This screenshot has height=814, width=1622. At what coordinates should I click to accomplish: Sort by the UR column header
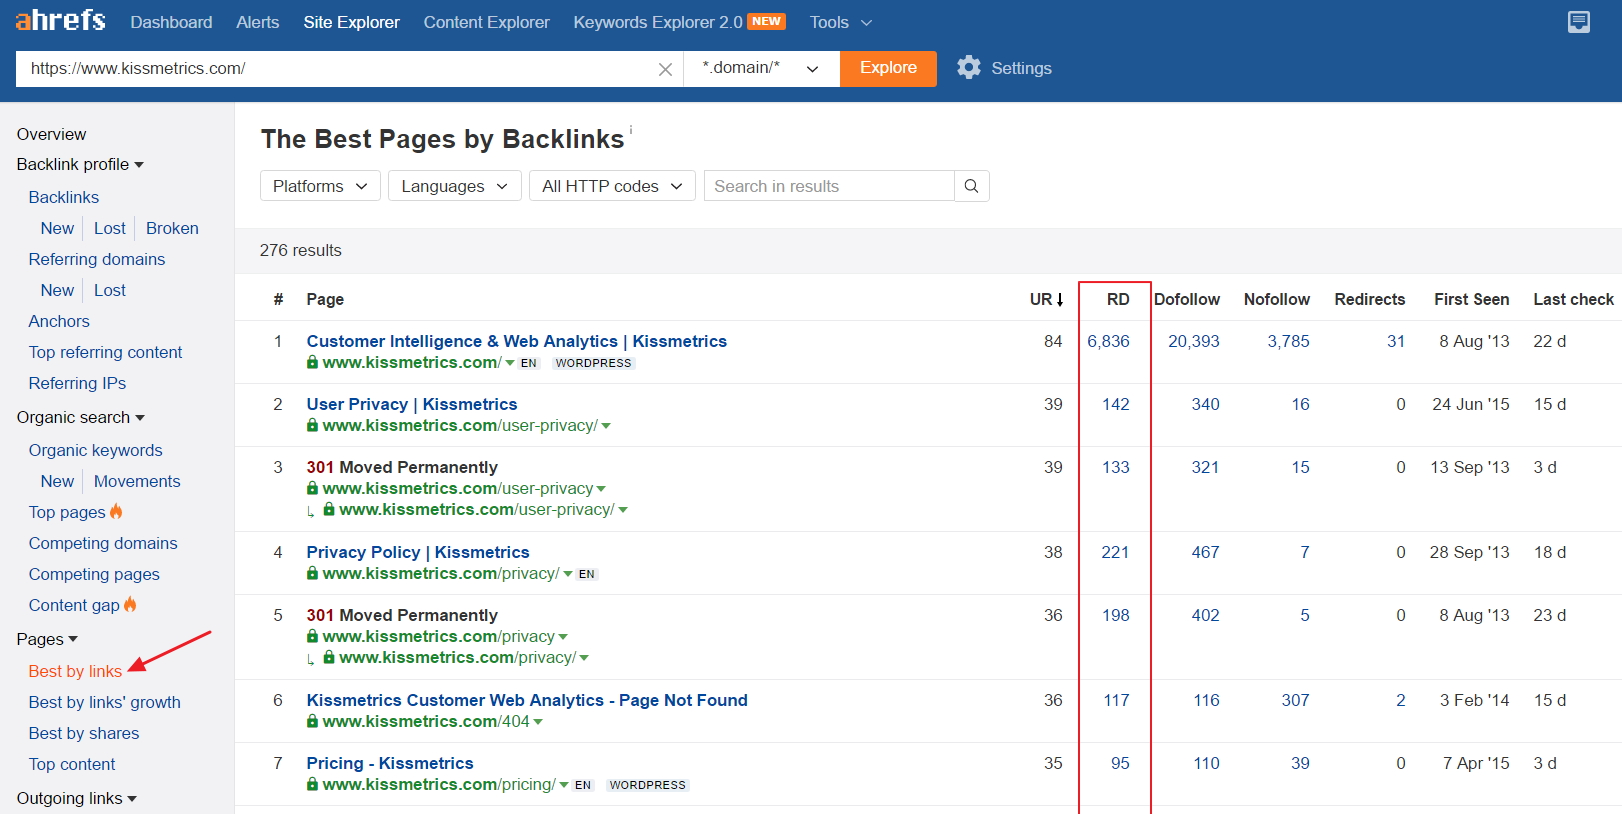pos(1046,299)
